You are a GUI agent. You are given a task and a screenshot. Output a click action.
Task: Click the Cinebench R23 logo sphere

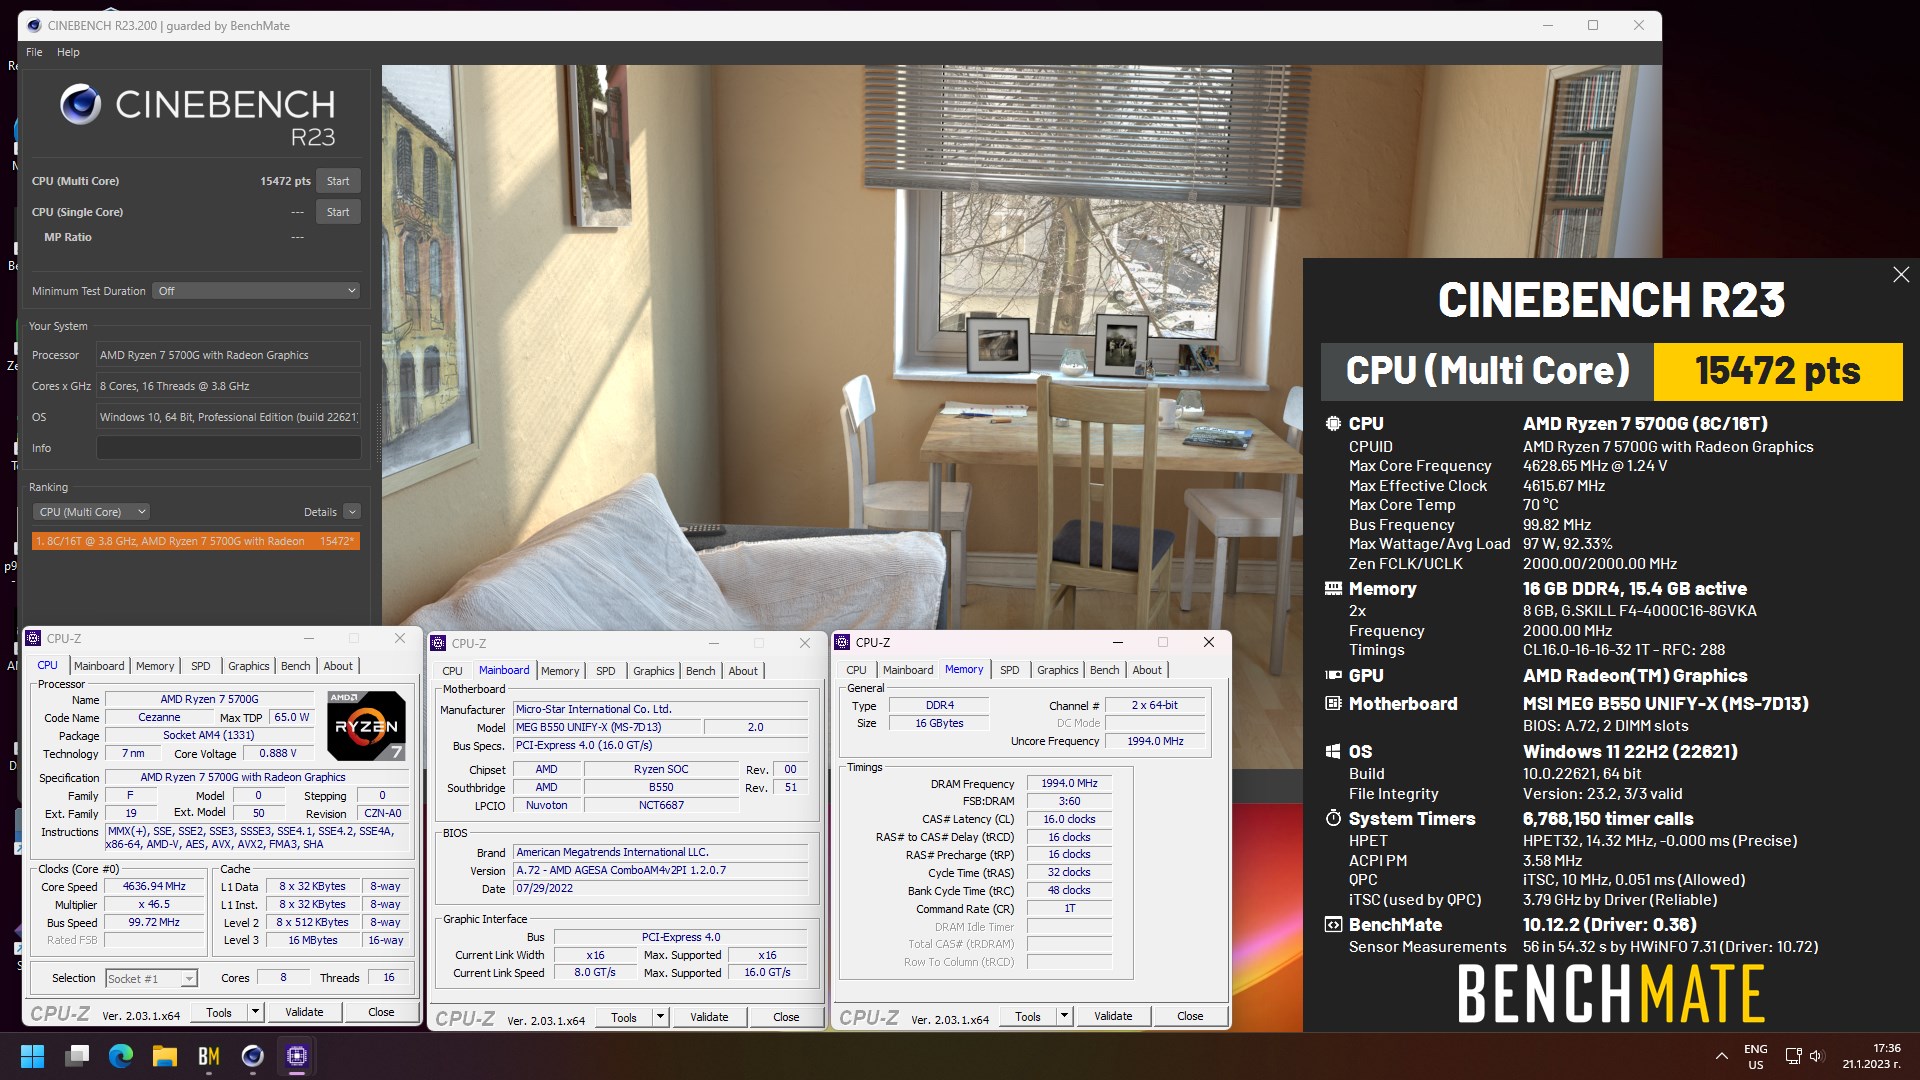(x=80, y=104)
